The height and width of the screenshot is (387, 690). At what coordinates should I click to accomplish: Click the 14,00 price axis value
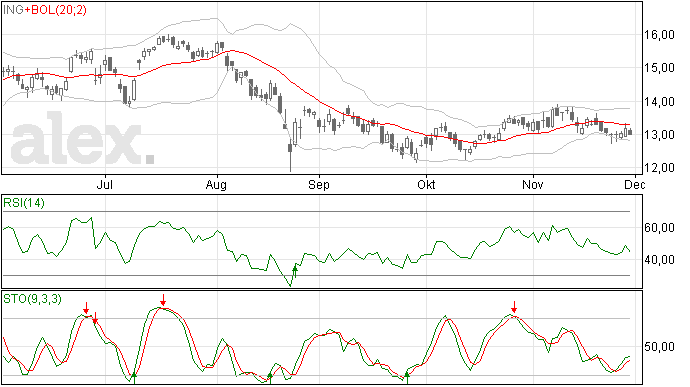tap(660, 102)
